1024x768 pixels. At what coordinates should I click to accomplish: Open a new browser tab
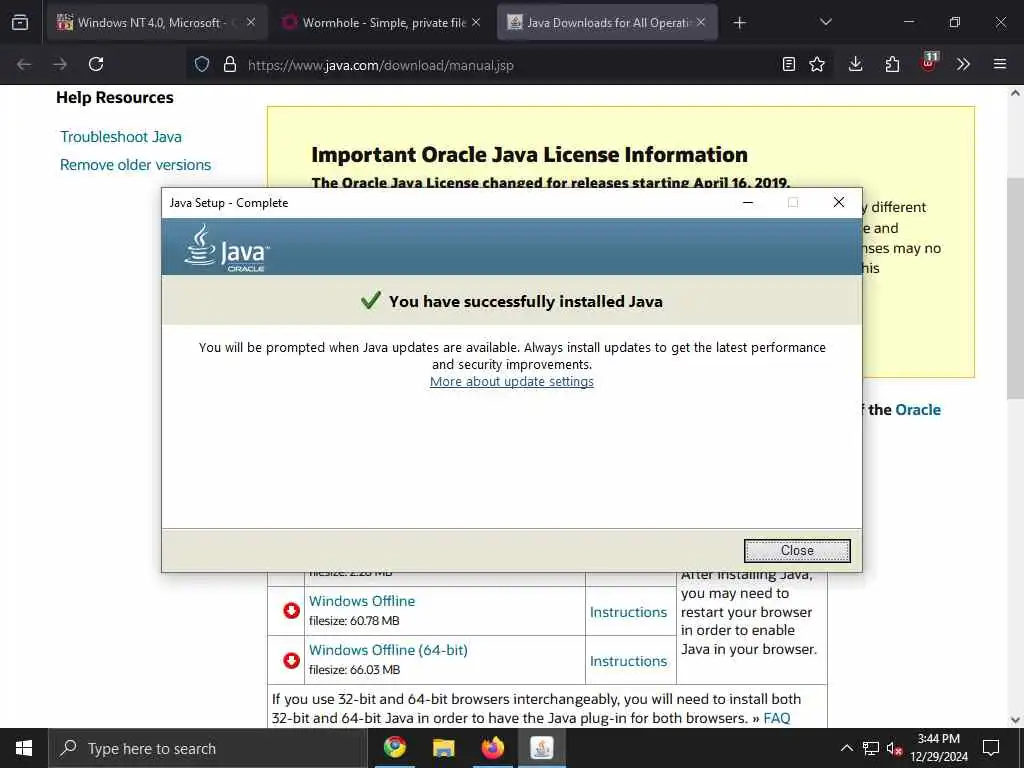739,23
